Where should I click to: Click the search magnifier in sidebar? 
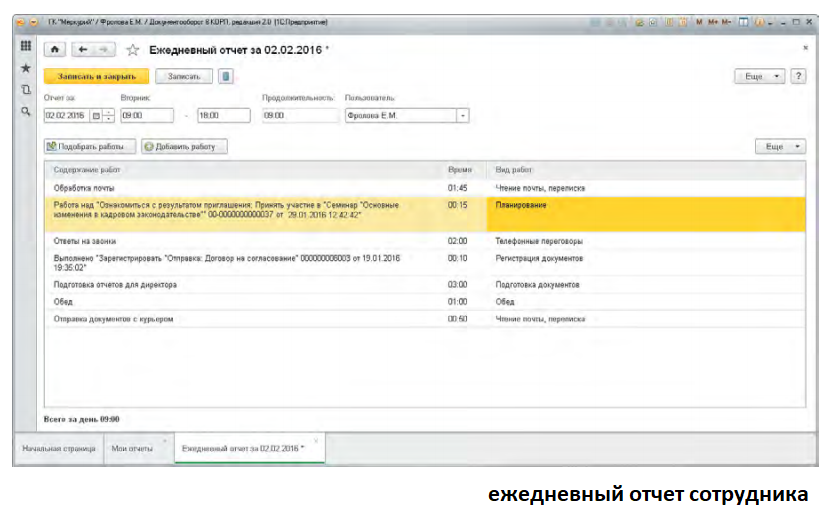coord(26,112)
